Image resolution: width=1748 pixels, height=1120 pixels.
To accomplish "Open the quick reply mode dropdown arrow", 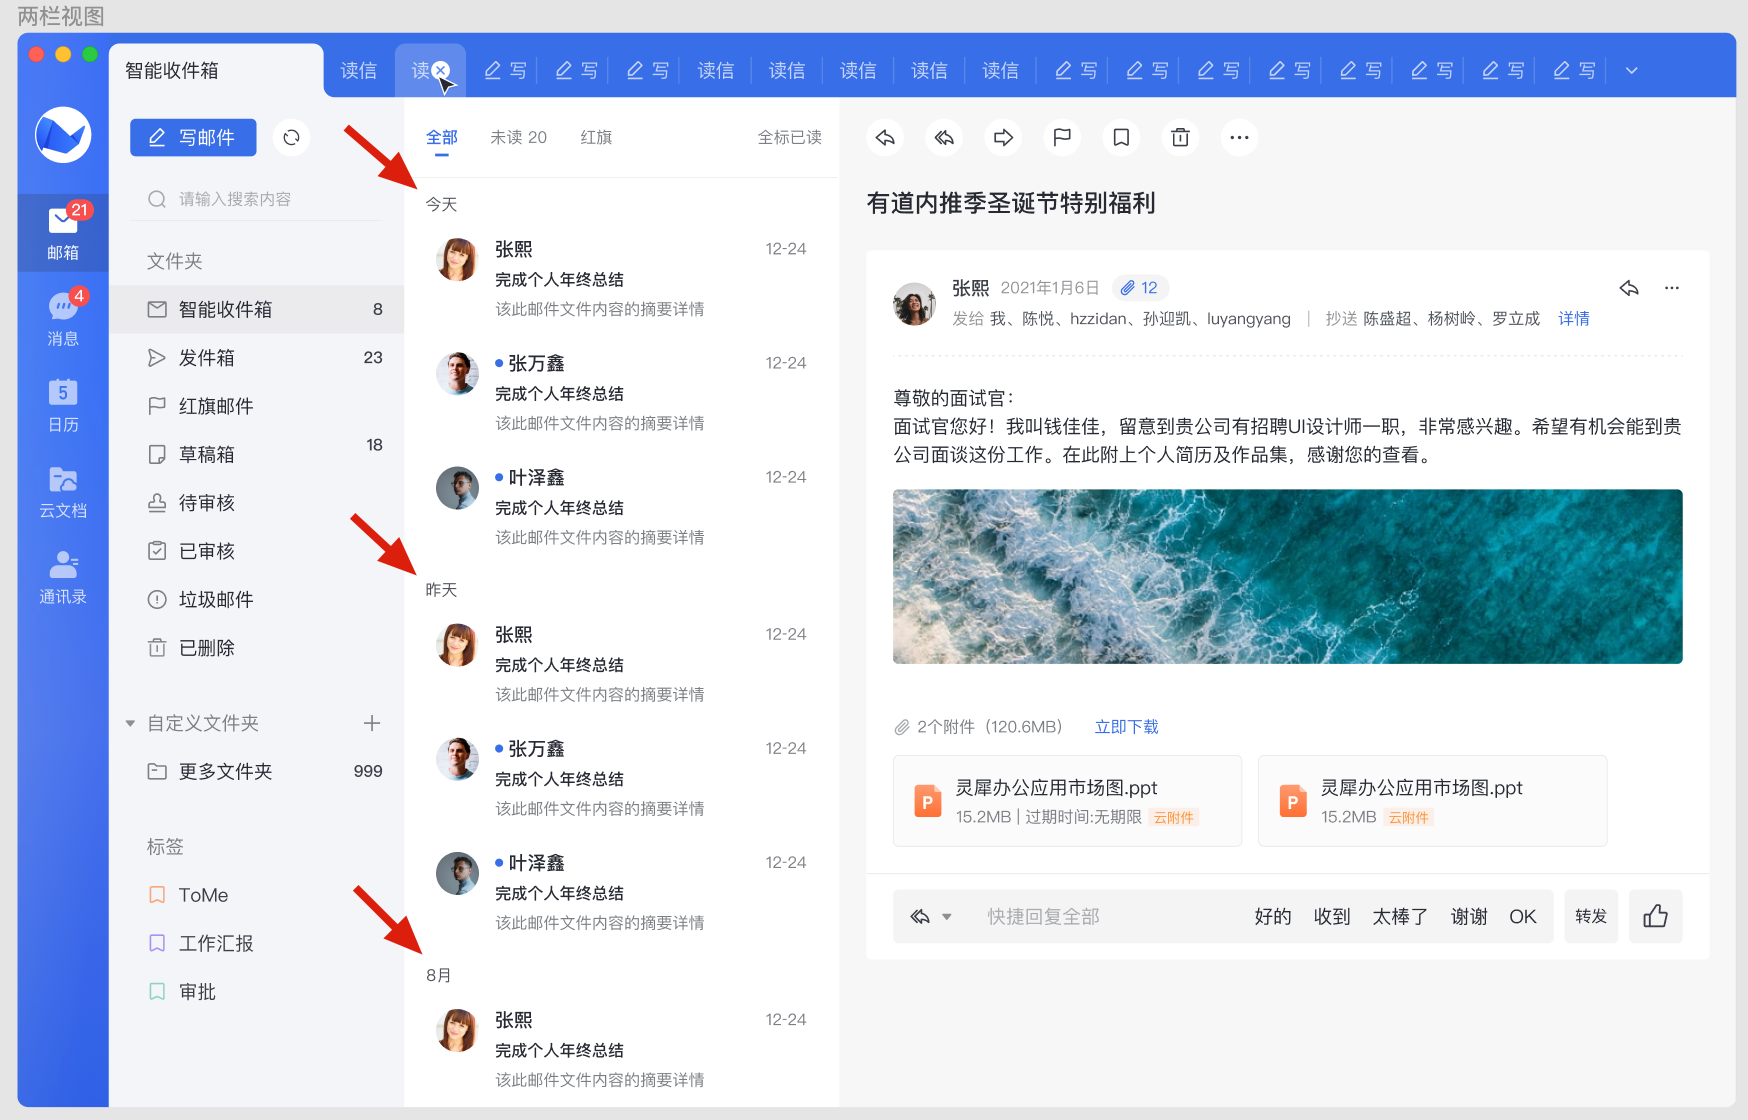I will pos(947,917).
